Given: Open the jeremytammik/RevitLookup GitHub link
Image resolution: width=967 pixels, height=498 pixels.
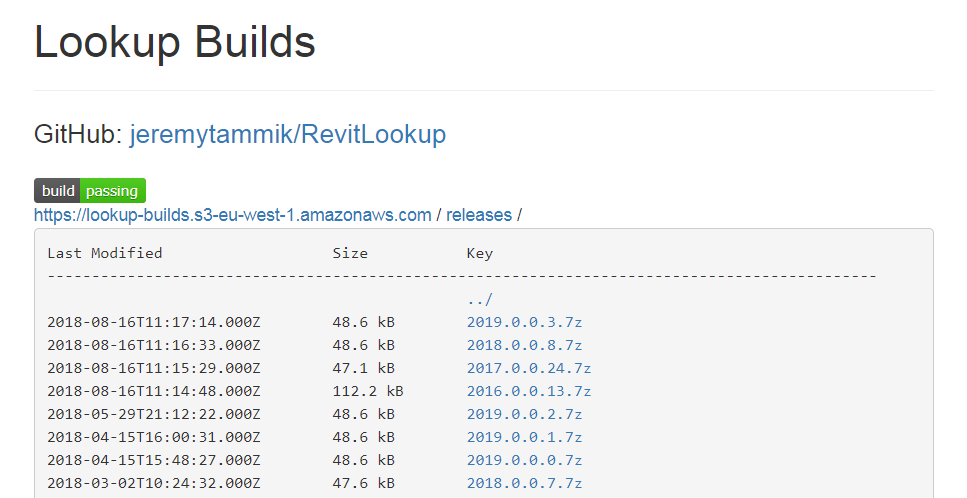Looking at the screenshot, I should coord(287,134).
